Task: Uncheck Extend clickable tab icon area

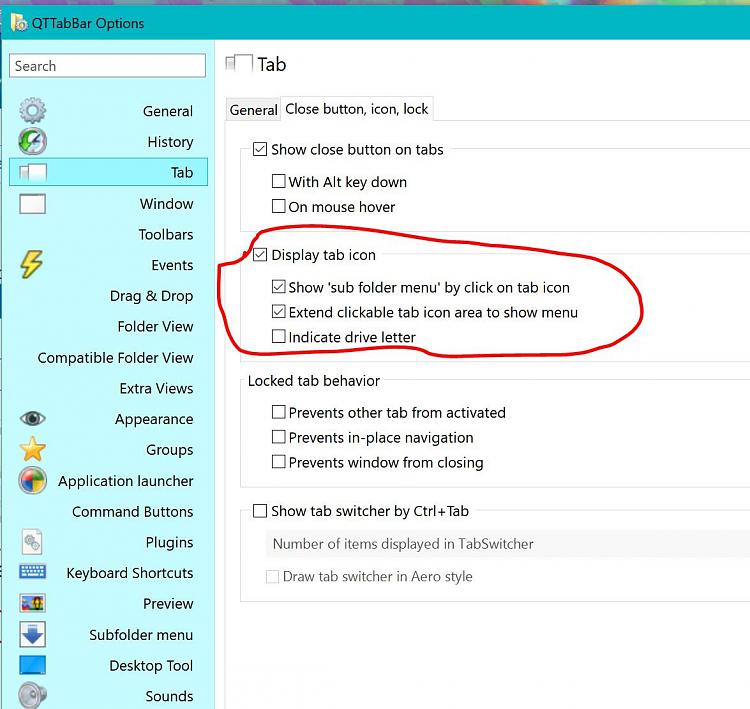Action: (x=278, y=311)
